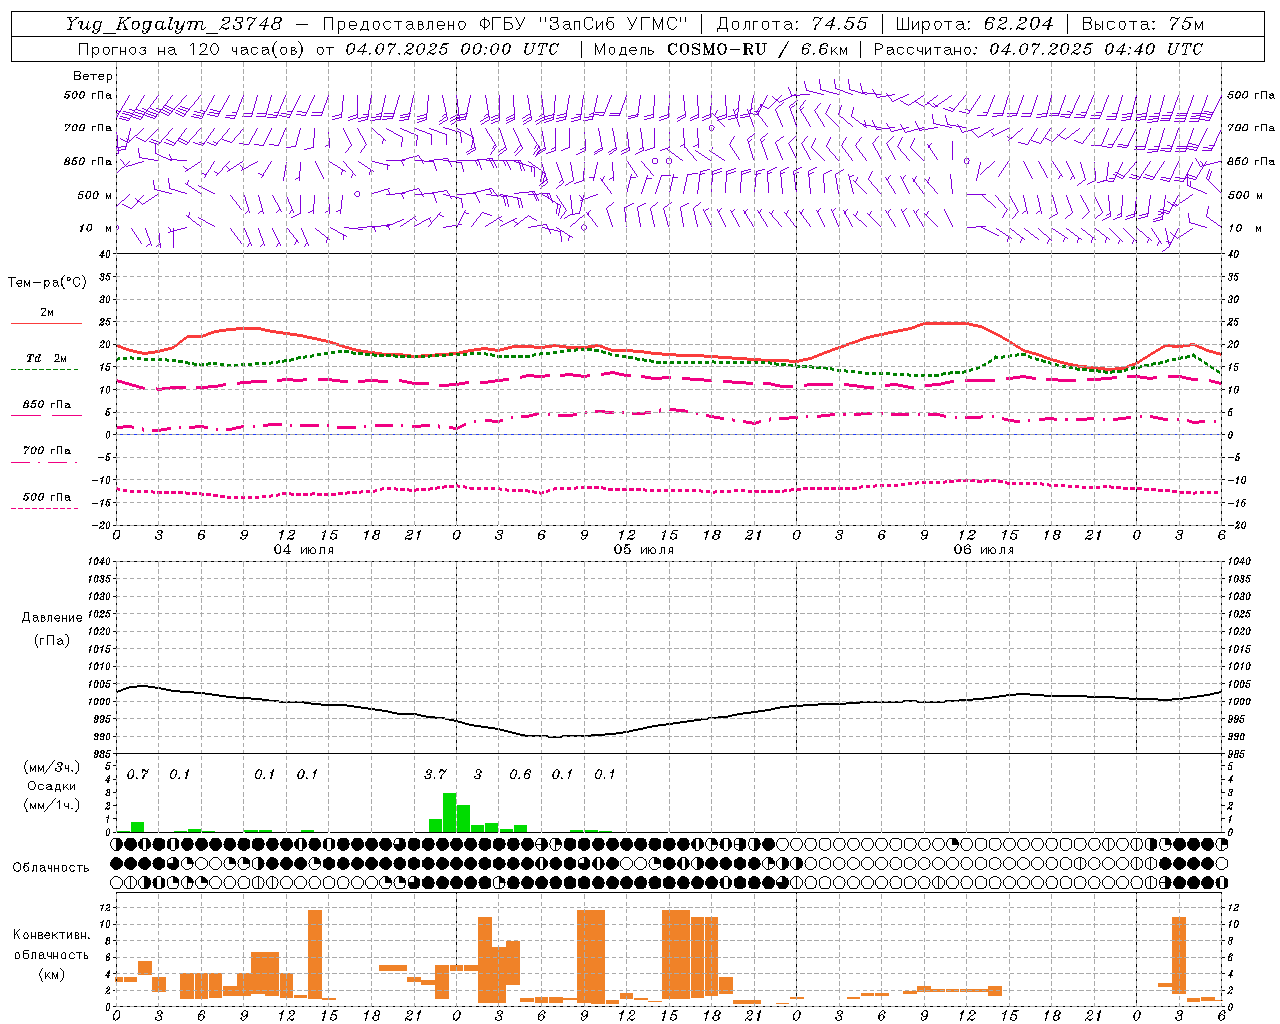Screen dimensions: 1280x1024
Task: Click the 0.6 precipitation total value
Action: [x=520, y=774]
